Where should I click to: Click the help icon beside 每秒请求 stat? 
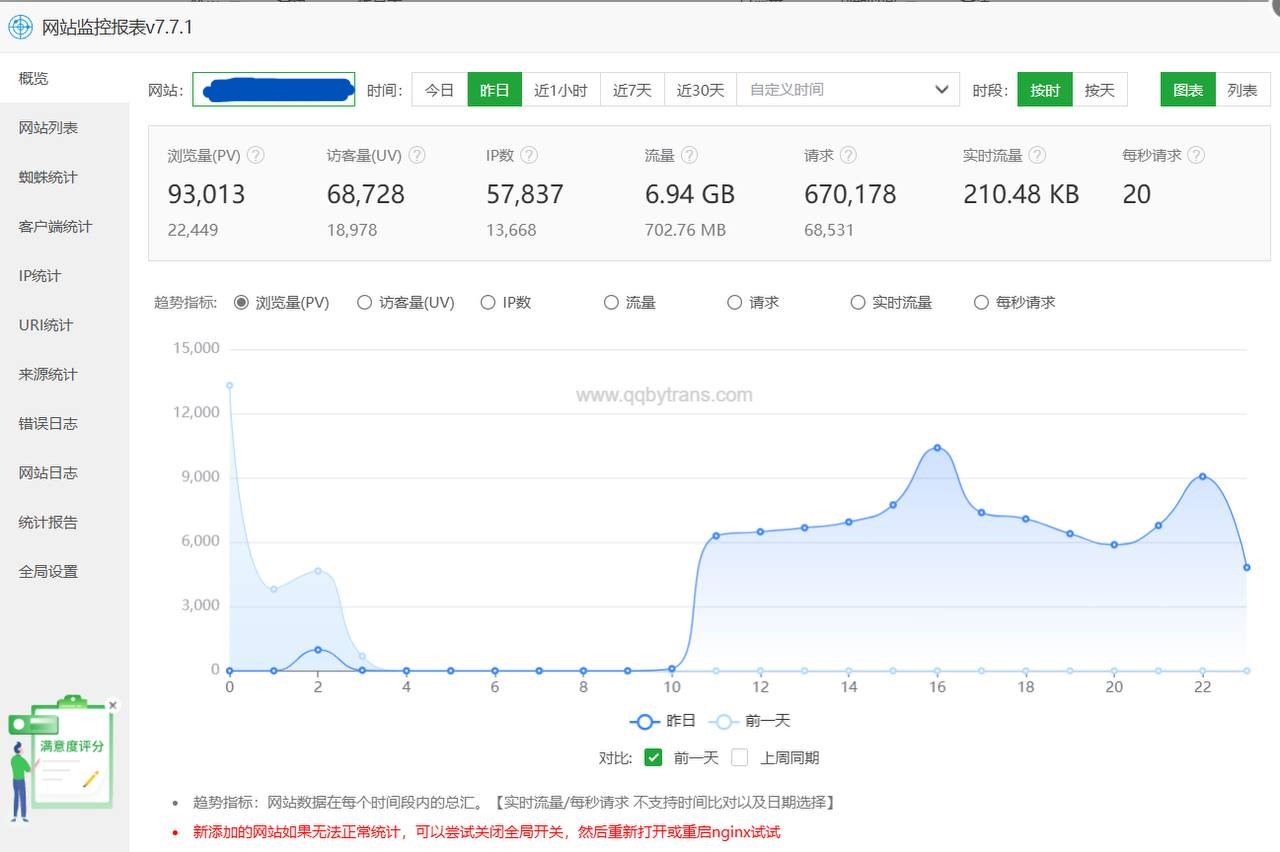[x=1196, y=155]
